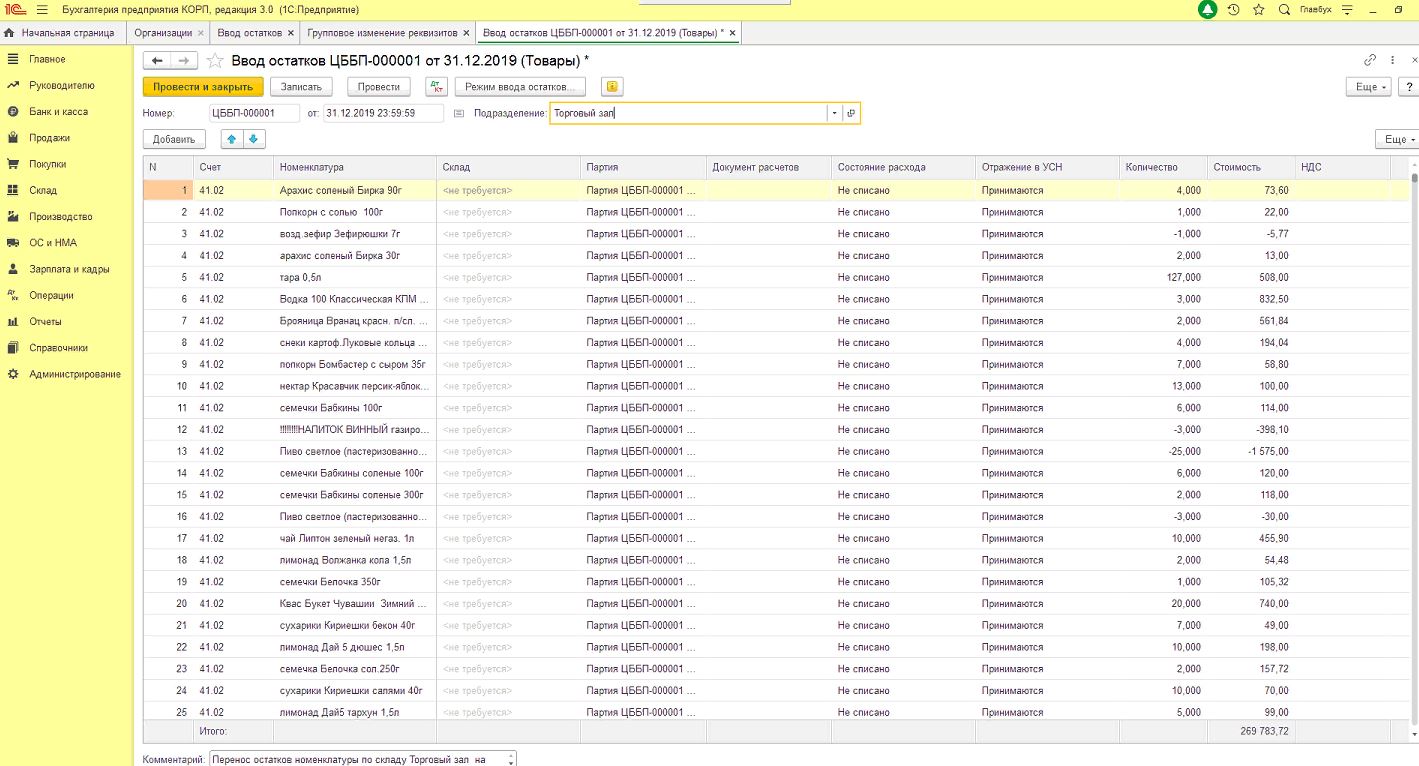The width and height of the screenshot is (1419, 766).
Task: Open the table Еще menu
Action: (1396, 140)
